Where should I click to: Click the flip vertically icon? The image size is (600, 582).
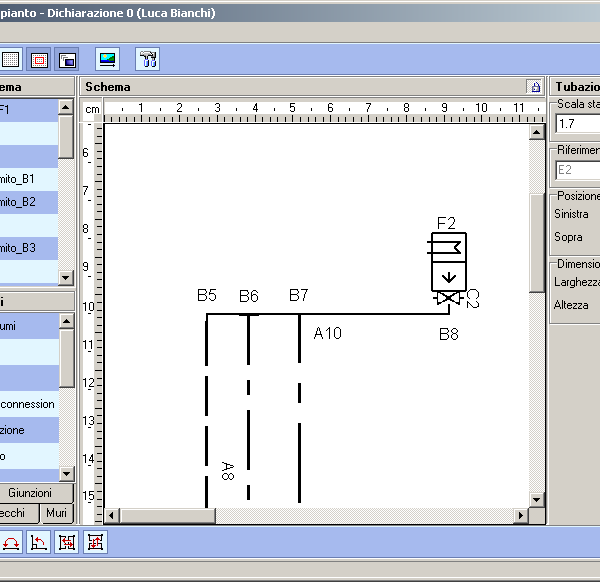pyautogui.click(x=95, y=542)
